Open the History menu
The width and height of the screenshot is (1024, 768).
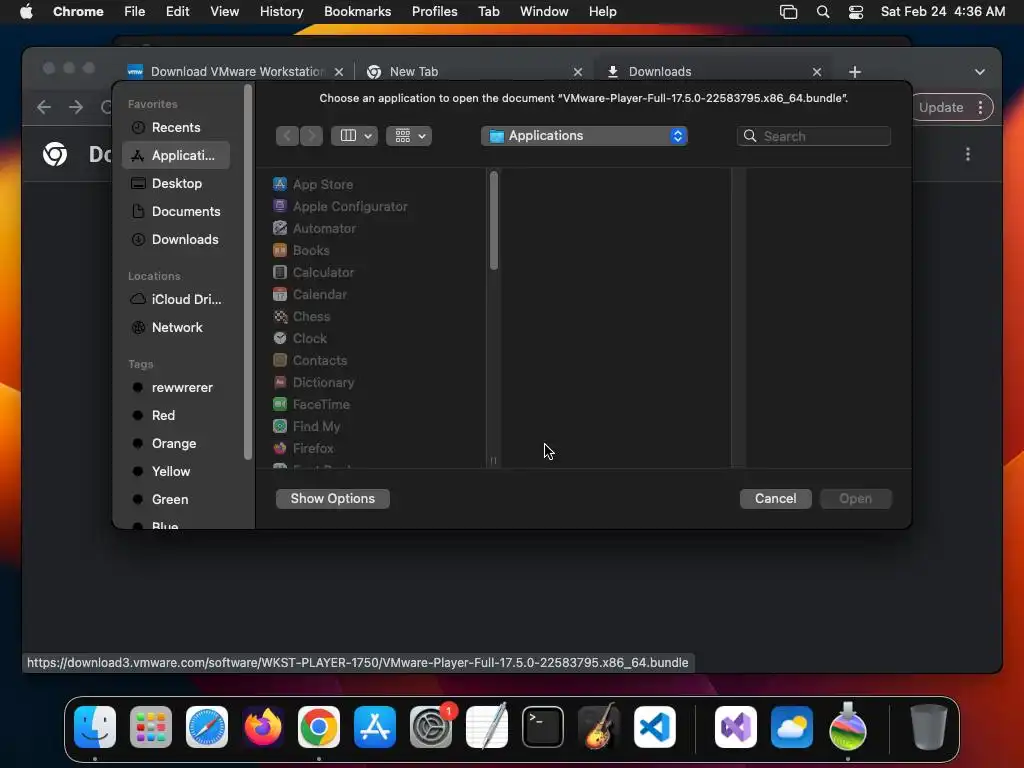pos(281,12)
